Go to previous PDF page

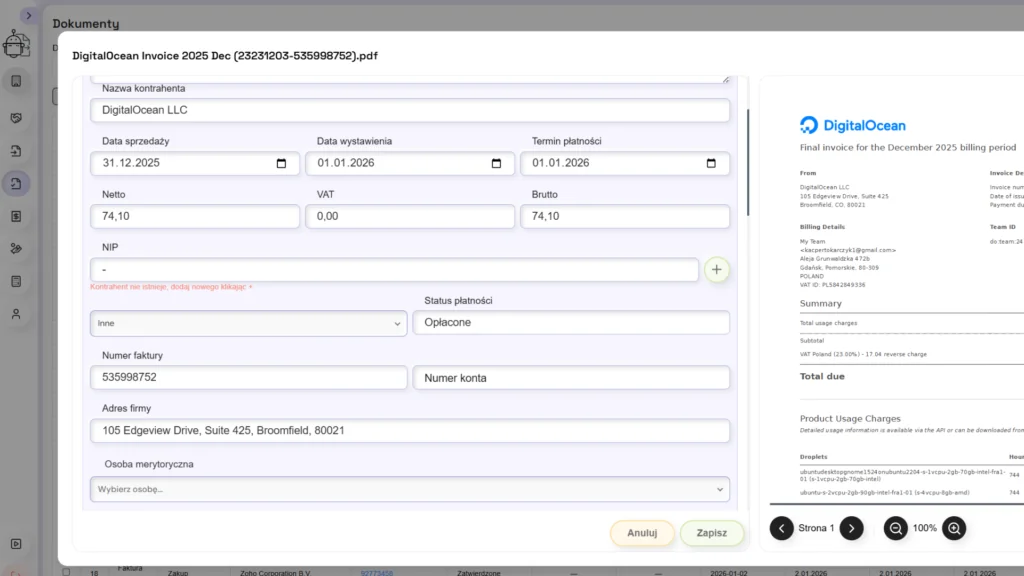coord(782,528)
